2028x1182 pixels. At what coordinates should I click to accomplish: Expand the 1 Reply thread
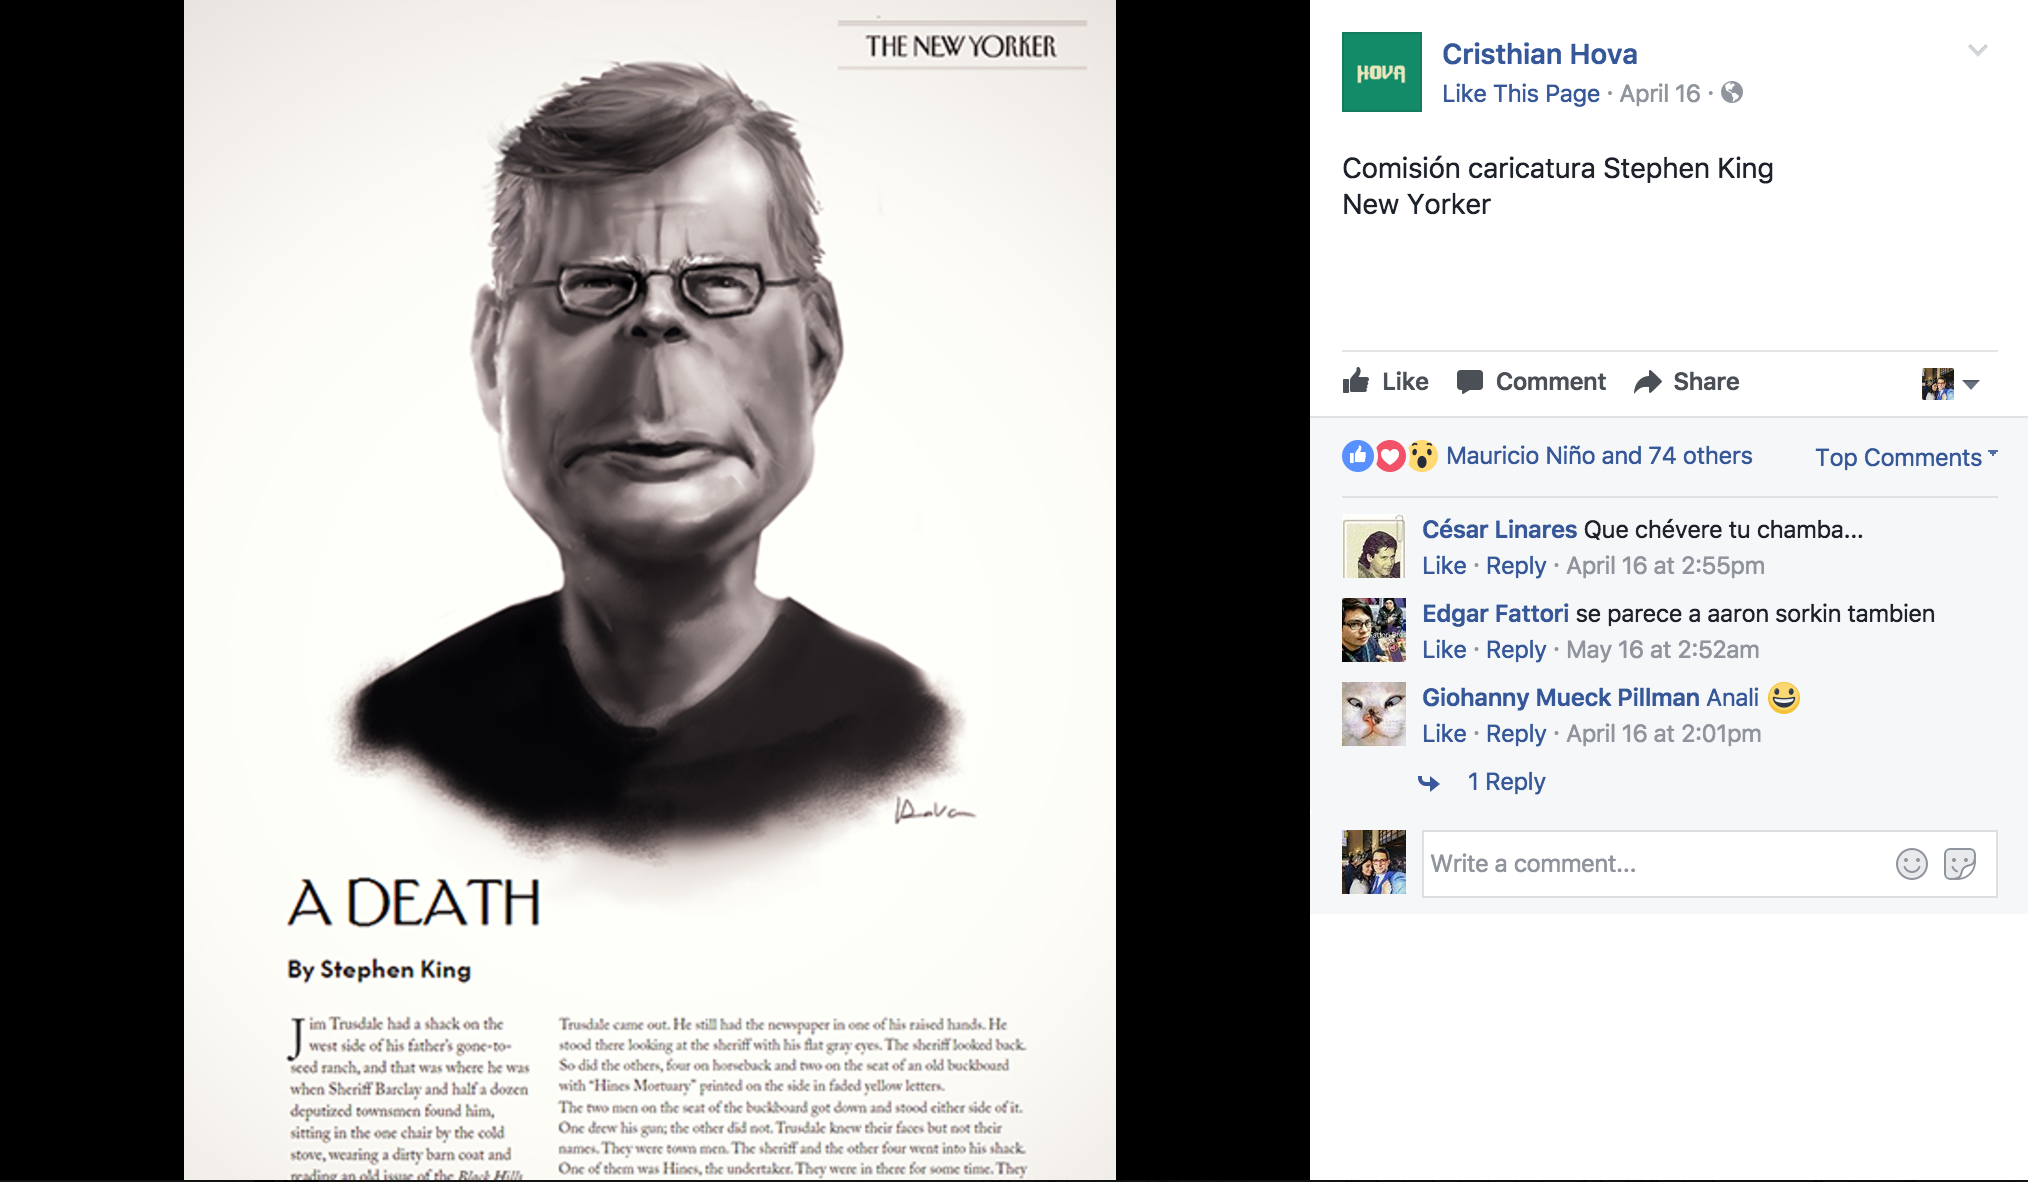point(1505,782)
